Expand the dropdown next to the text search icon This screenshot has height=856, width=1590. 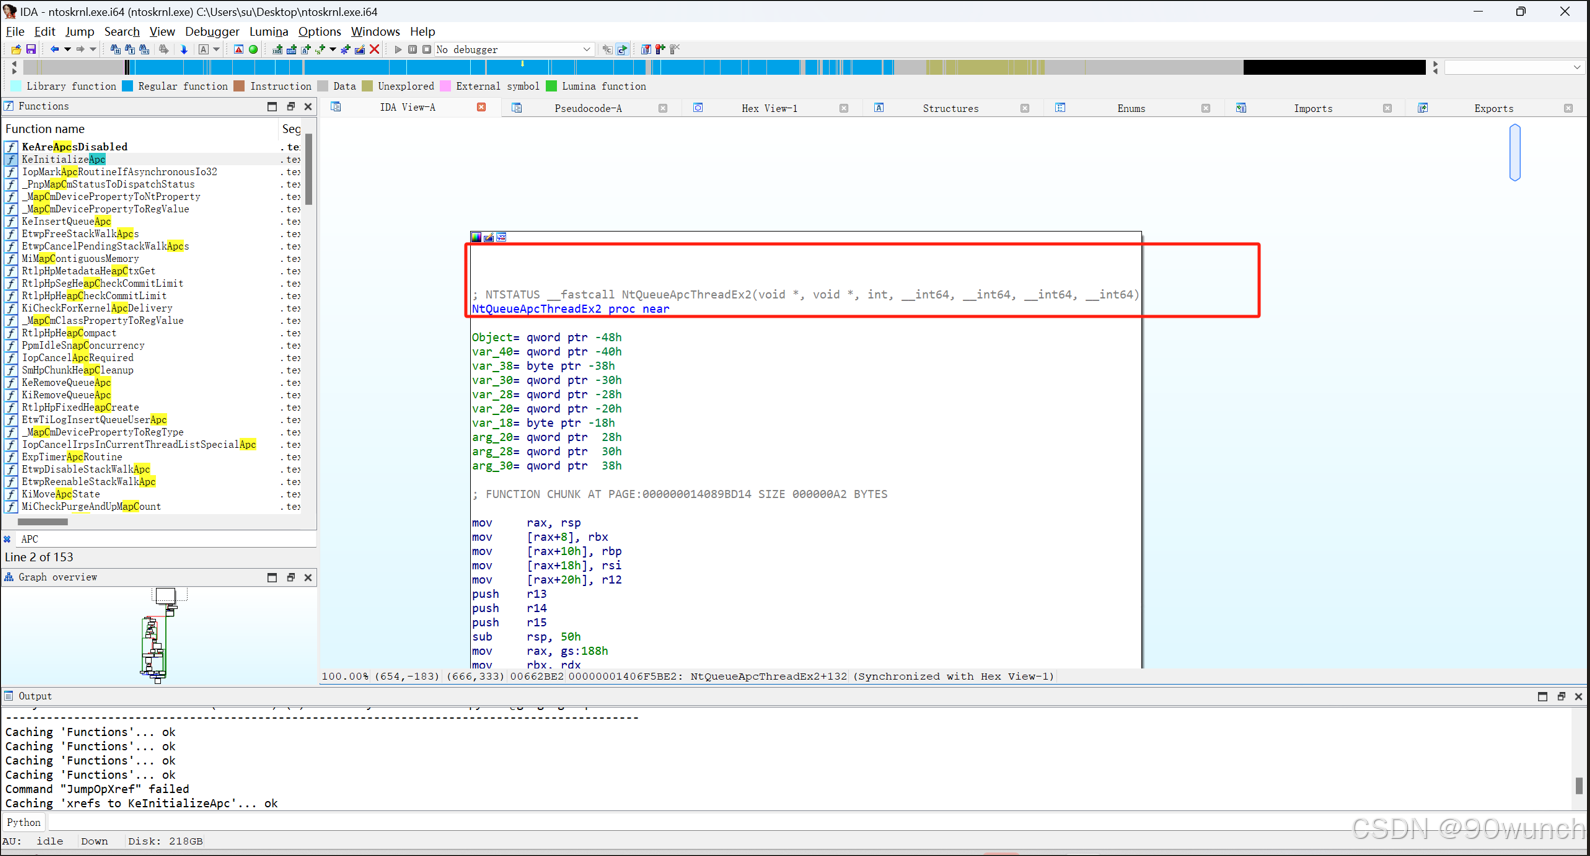[216, 49]
